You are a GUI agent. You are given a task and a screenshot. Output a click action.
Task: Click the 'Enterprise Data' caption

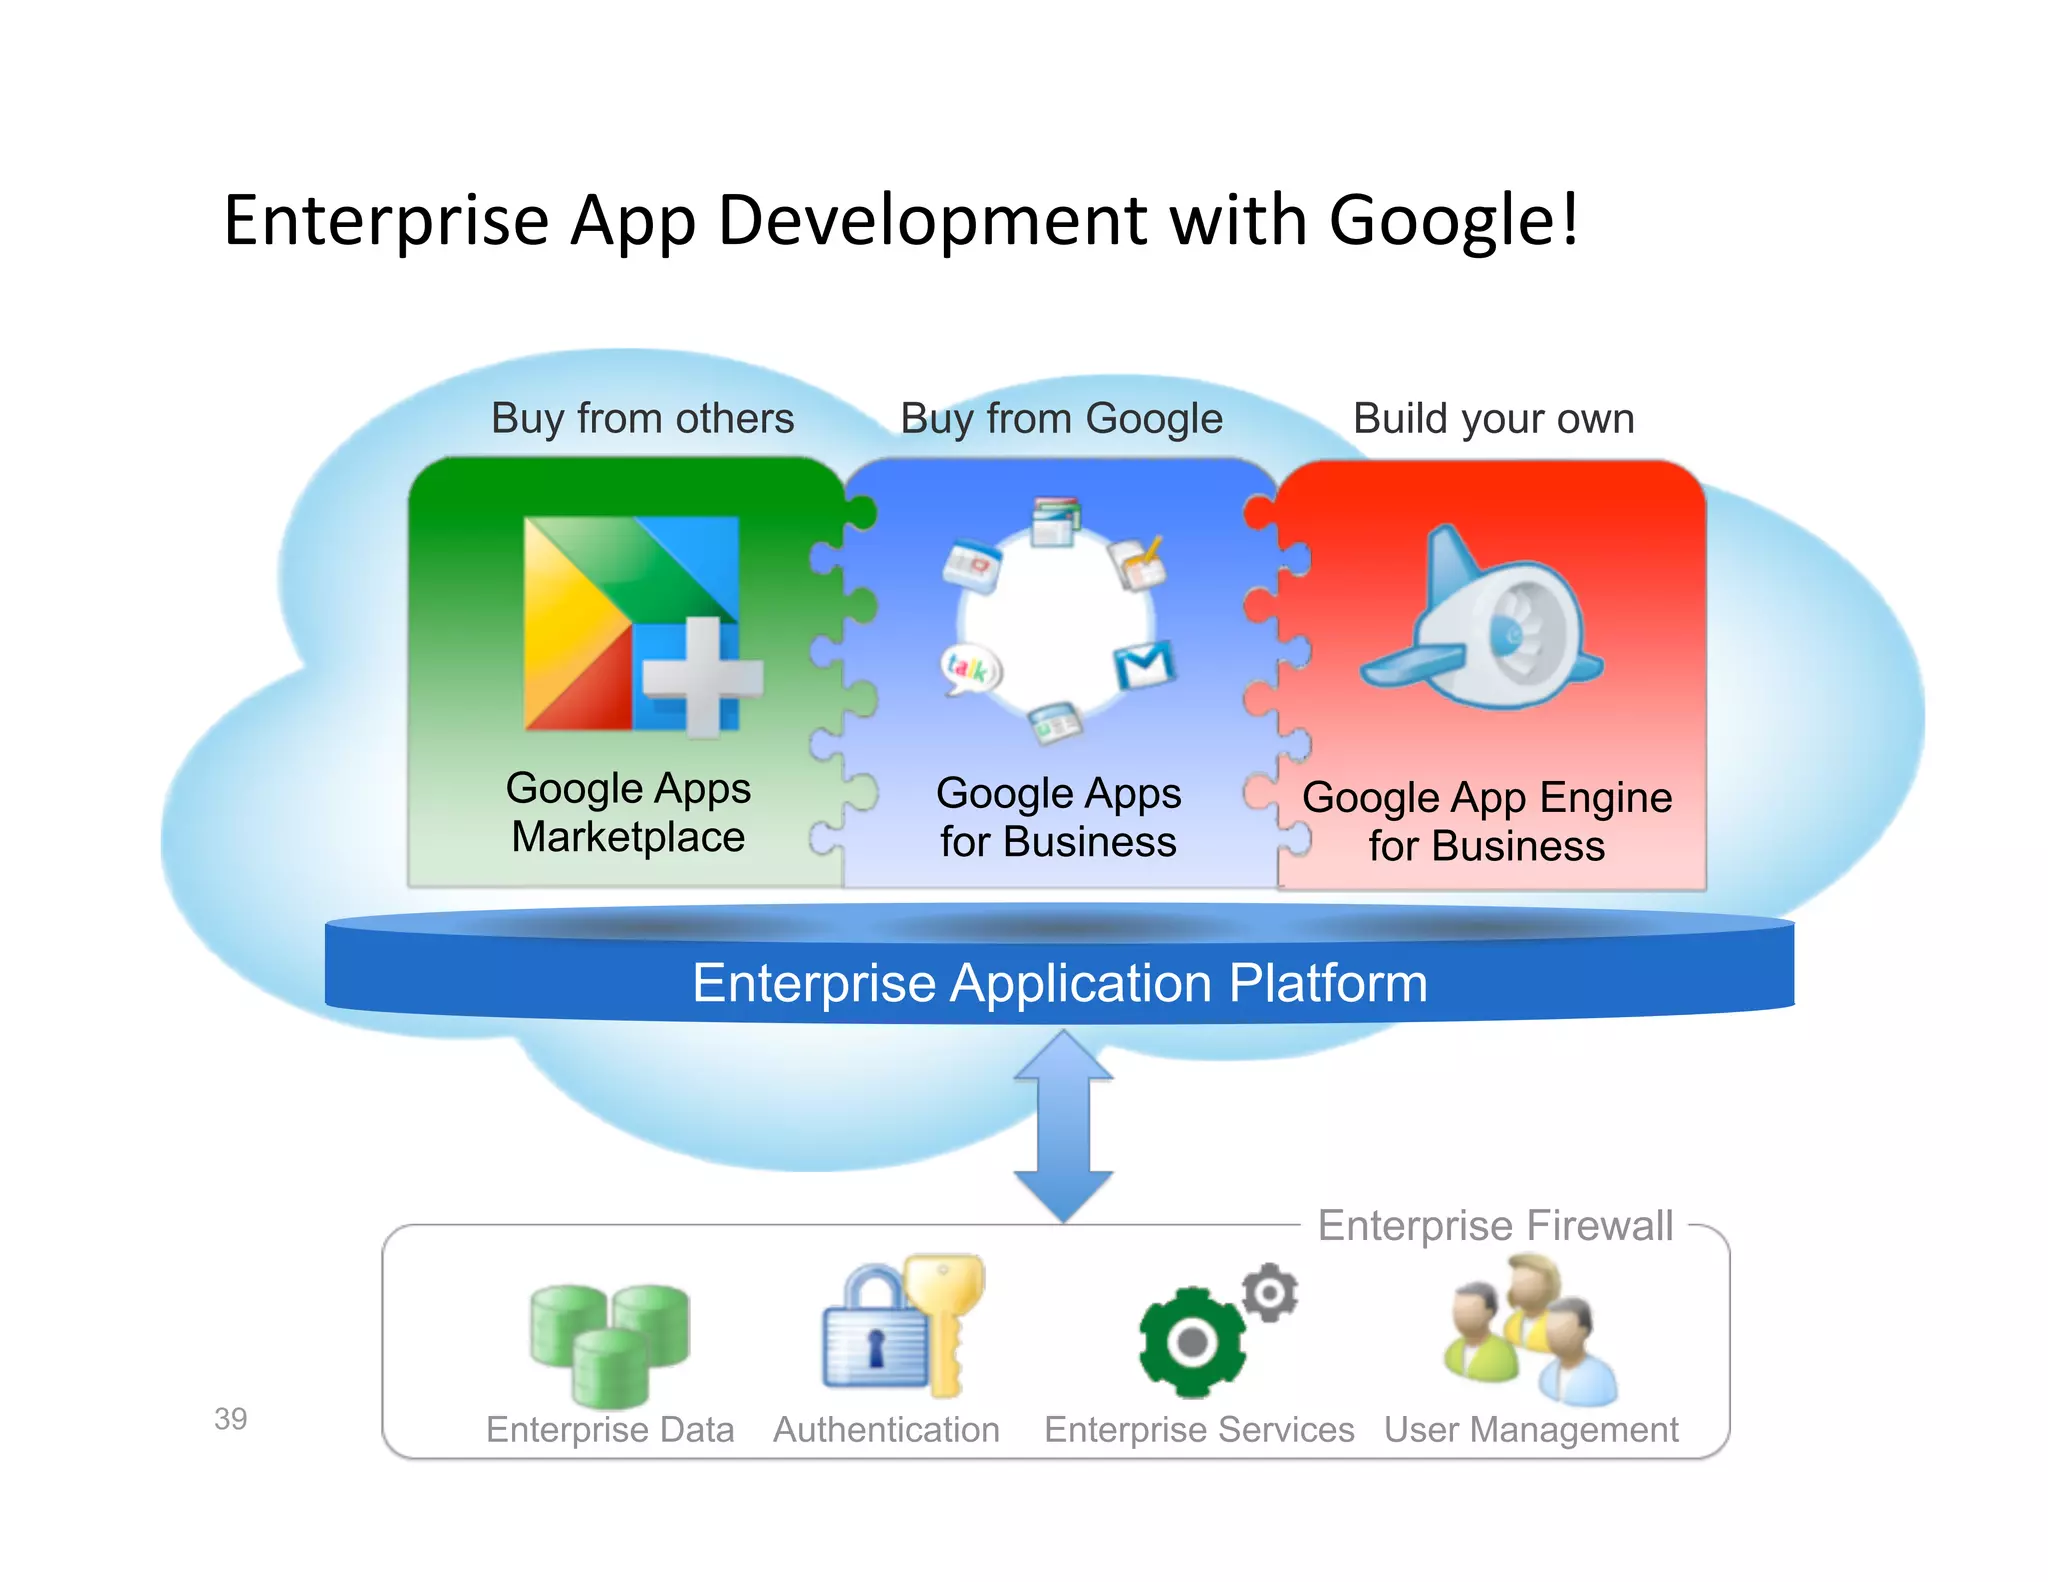610,1430
